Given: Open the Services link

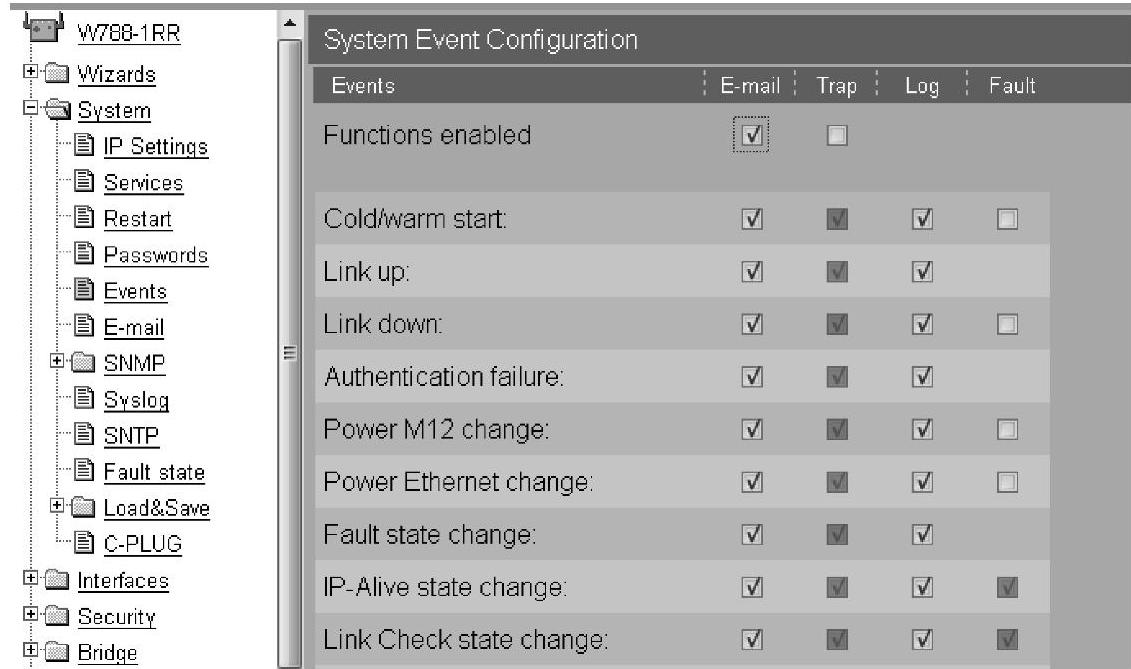Looking at the screenshot, I should pyautogui.click(x=143, y=183).
